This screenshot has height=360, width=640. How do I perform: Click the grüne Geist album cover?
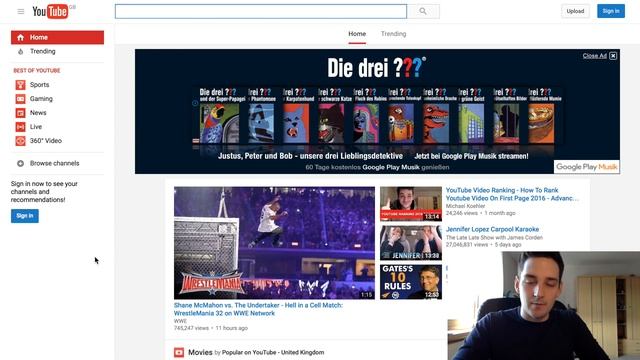tap(471, 123)
